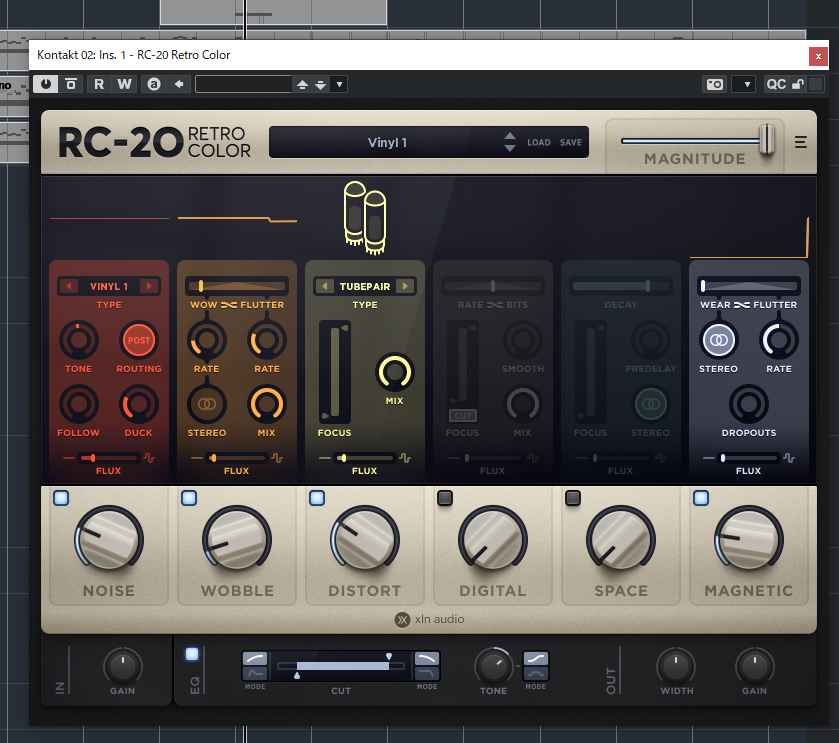Click the host preset name field

coord(244,85)
